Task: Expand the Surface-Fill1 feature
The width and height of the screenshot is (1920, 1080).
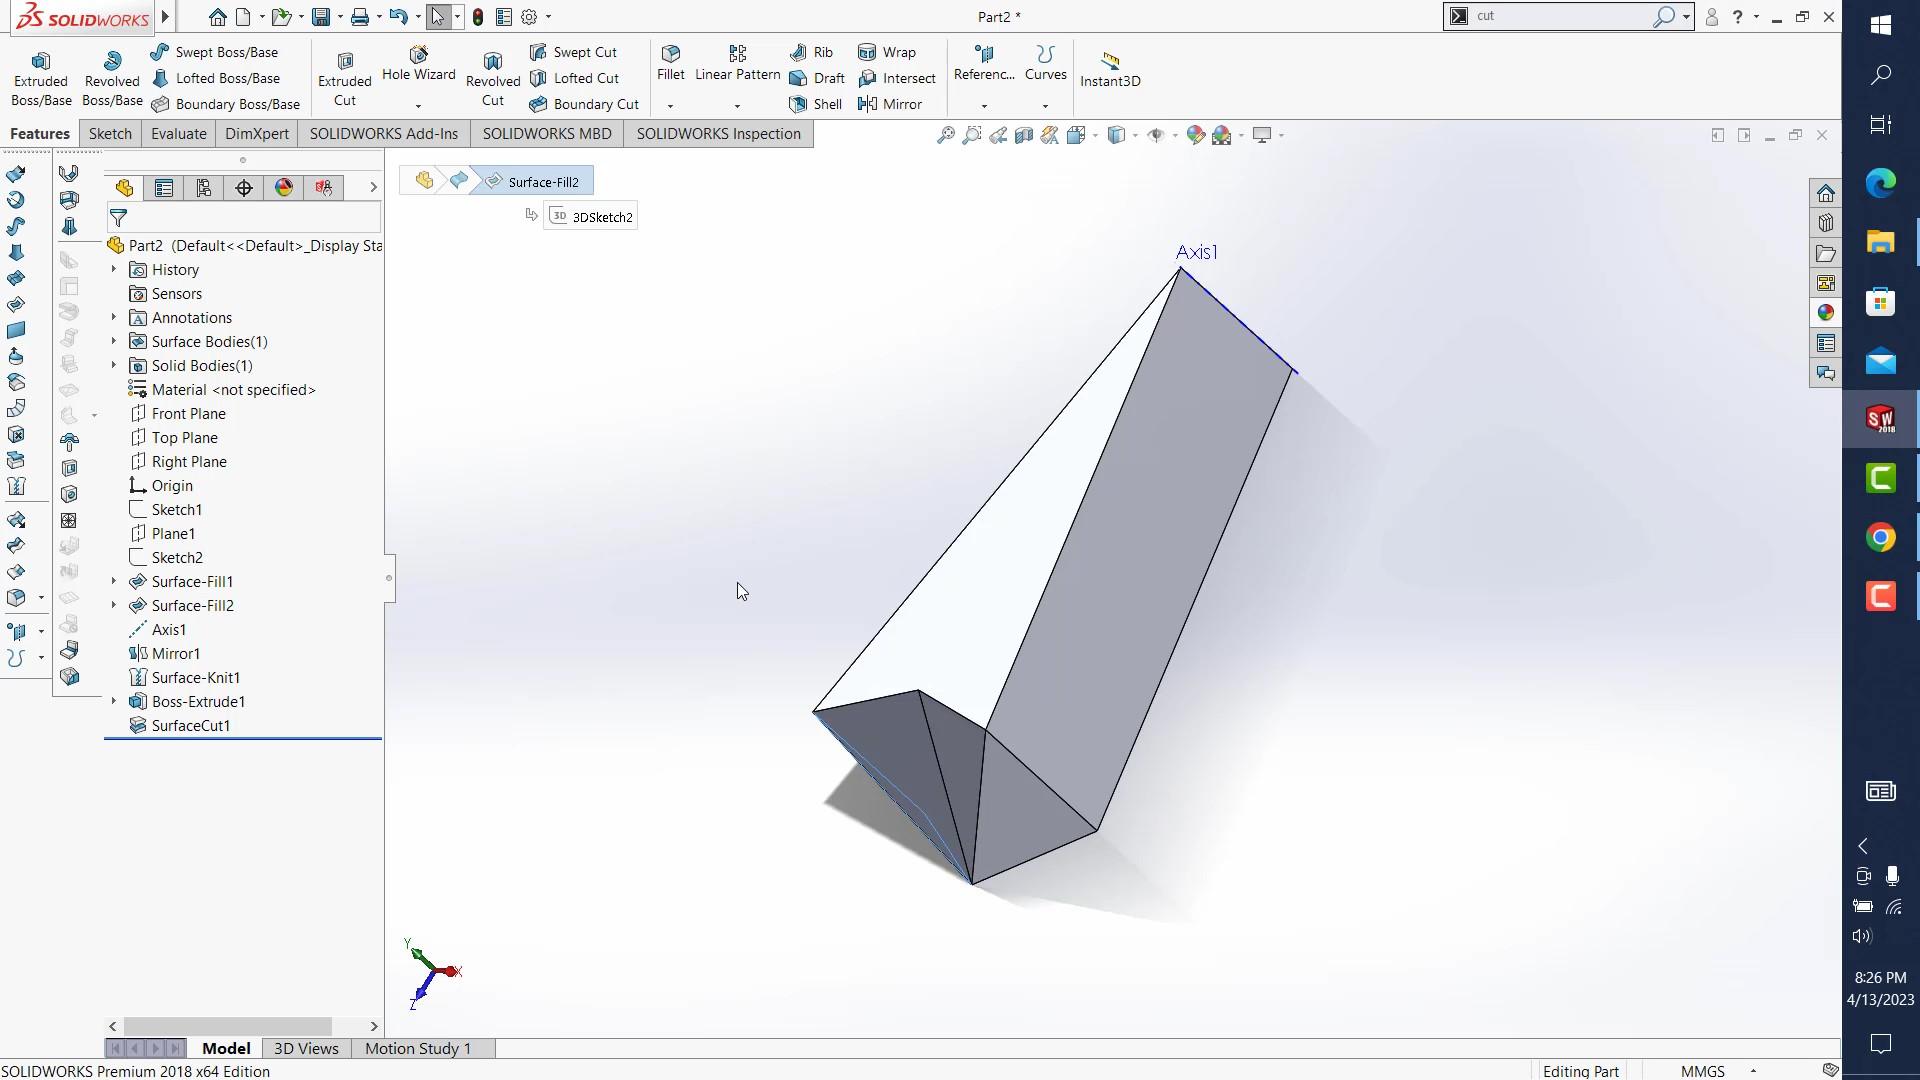Action: (x=114, y=582)
